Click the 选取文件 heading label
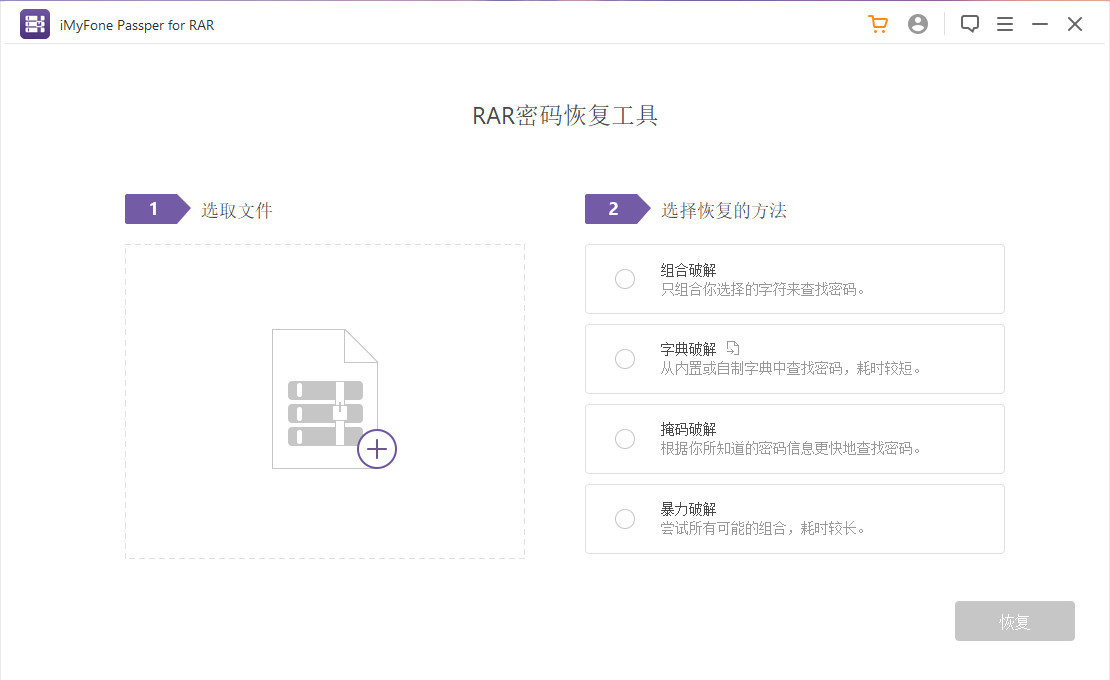 [x=237, y=210]
